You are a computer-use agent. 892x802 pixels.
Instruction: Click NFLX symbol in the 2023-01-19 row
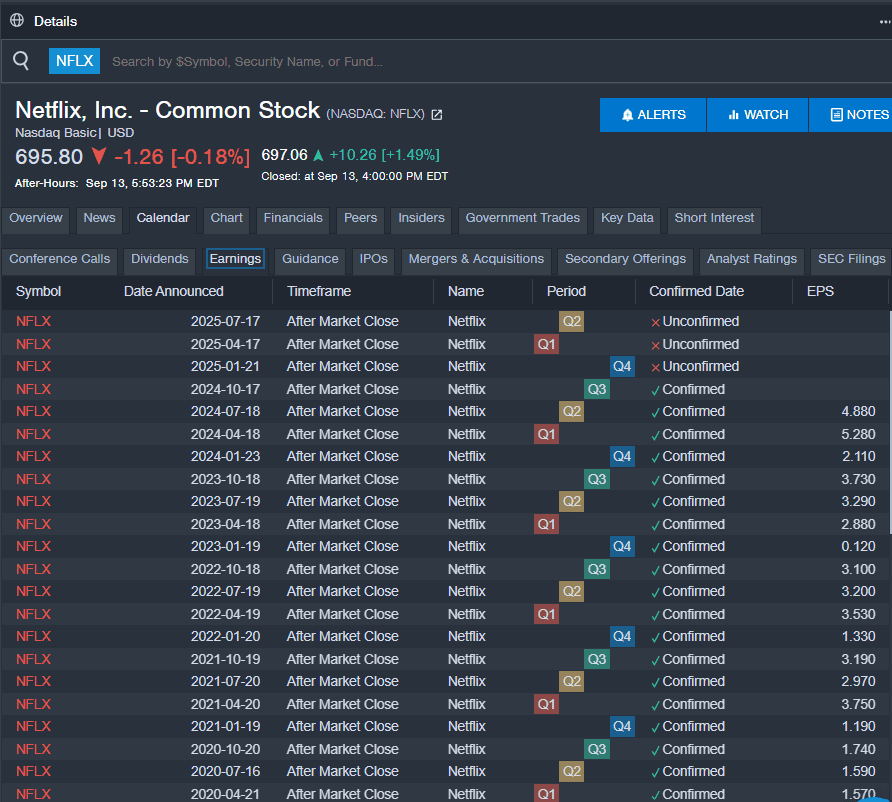pyautogui.click(x=34, y=546)
